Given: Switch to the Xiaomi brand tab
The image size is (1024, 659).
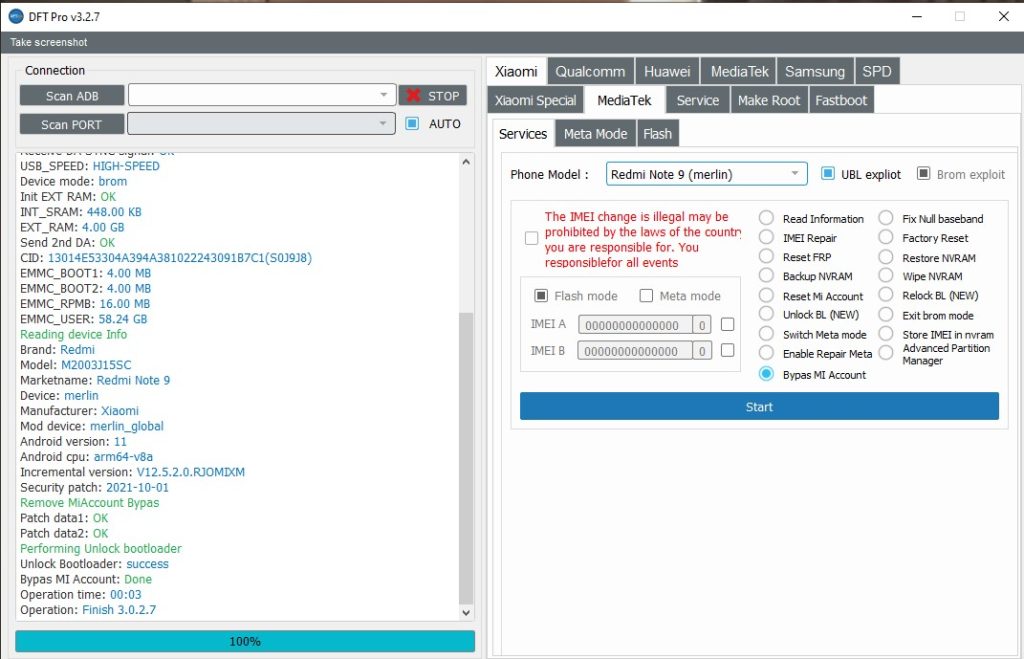Looking at the screenshot, I should pos(516,71).
